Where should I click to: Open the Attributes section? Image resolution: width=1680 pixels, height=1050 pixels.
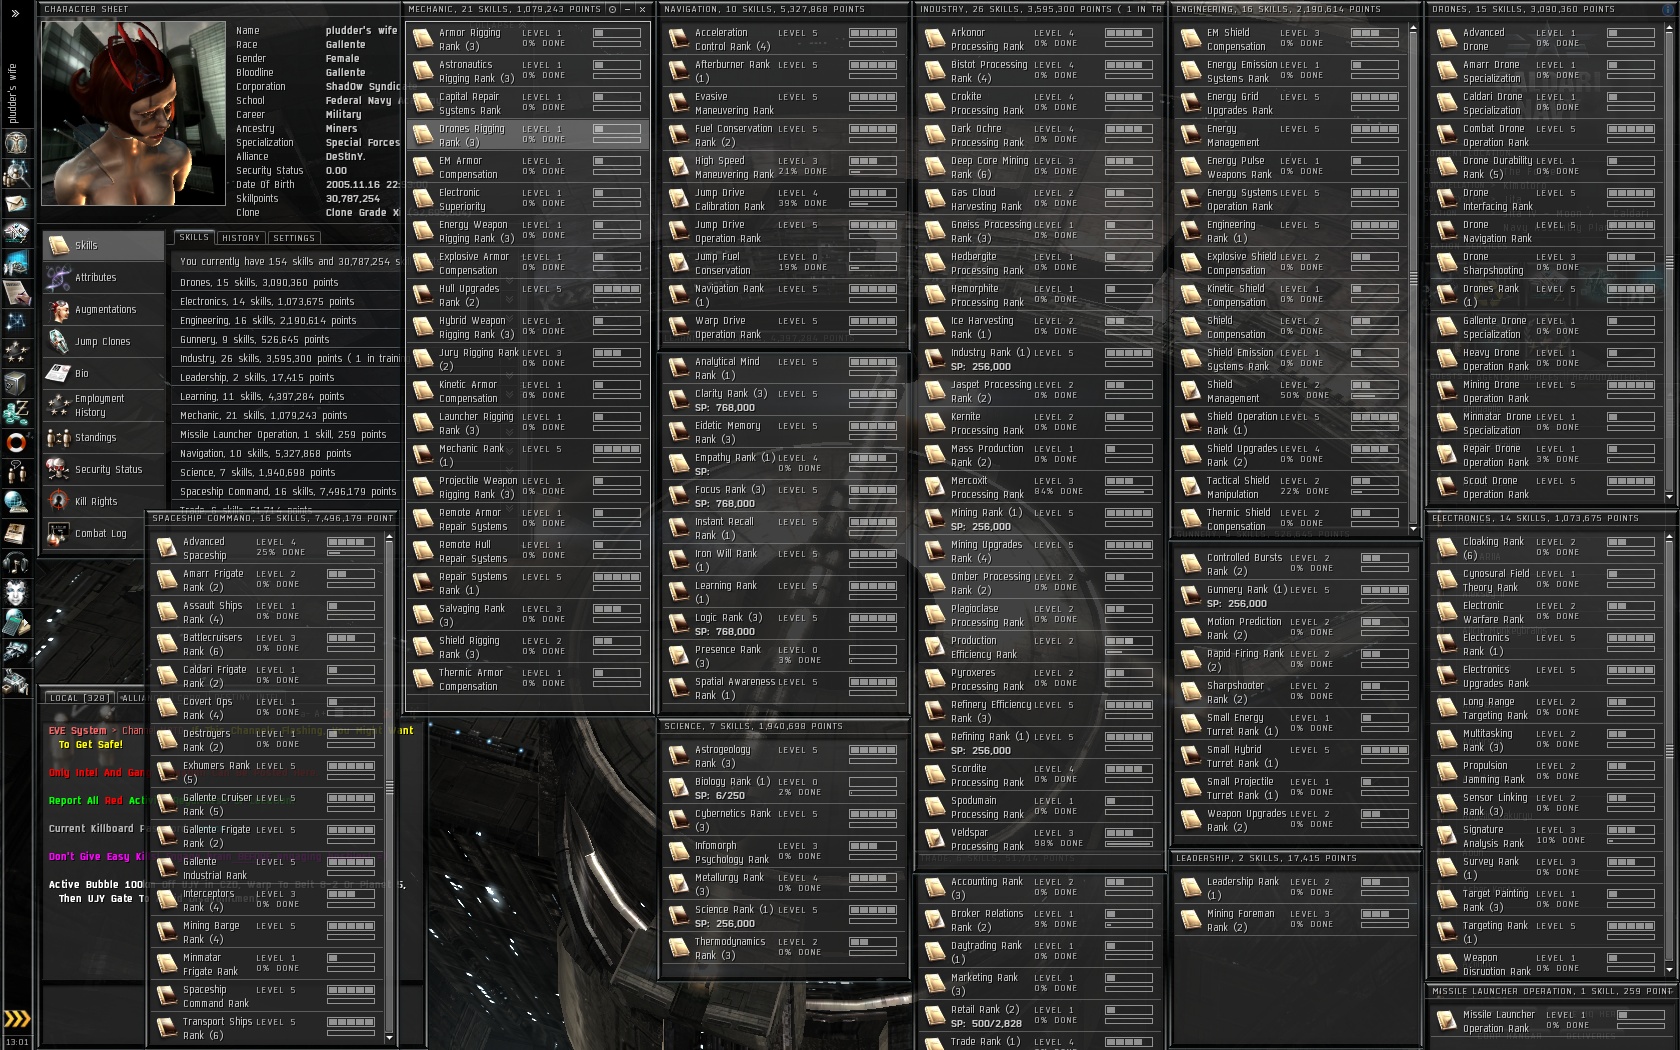(104, 277)
